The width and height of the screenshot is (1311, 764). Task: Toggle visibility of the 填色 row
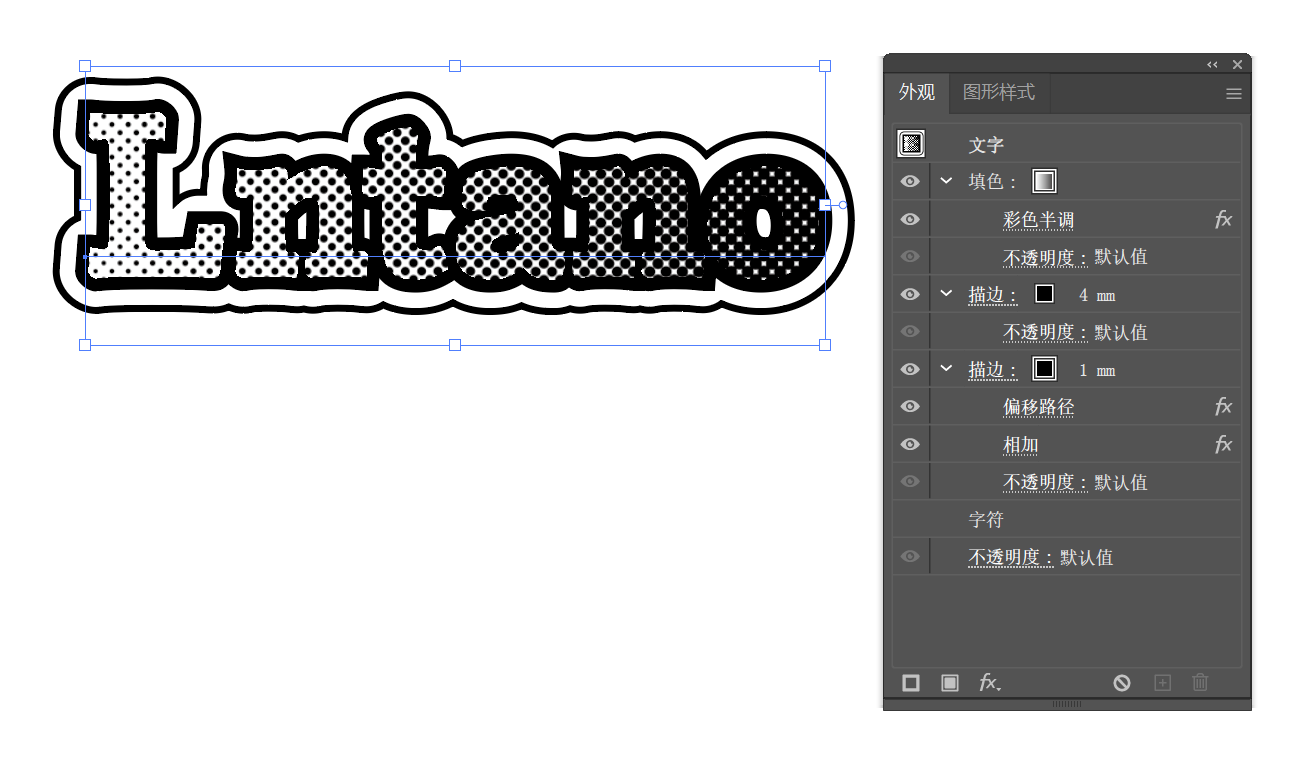(x=910, y=182)
